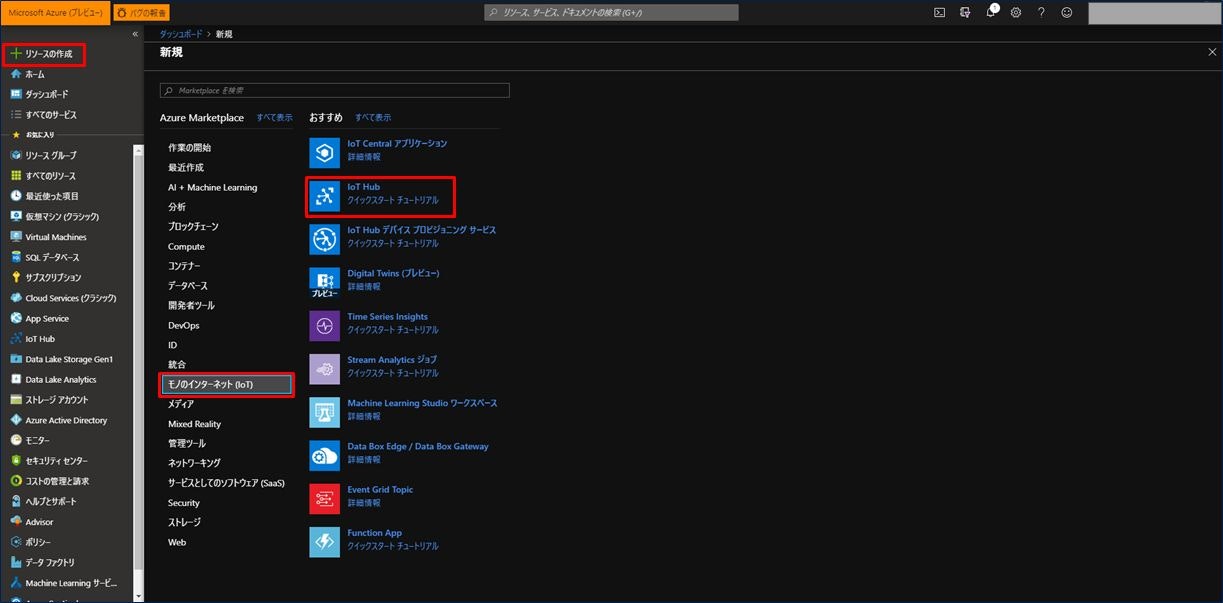Open the feedback smiley icon
Screen dimensions: 1223x603
1067,13
